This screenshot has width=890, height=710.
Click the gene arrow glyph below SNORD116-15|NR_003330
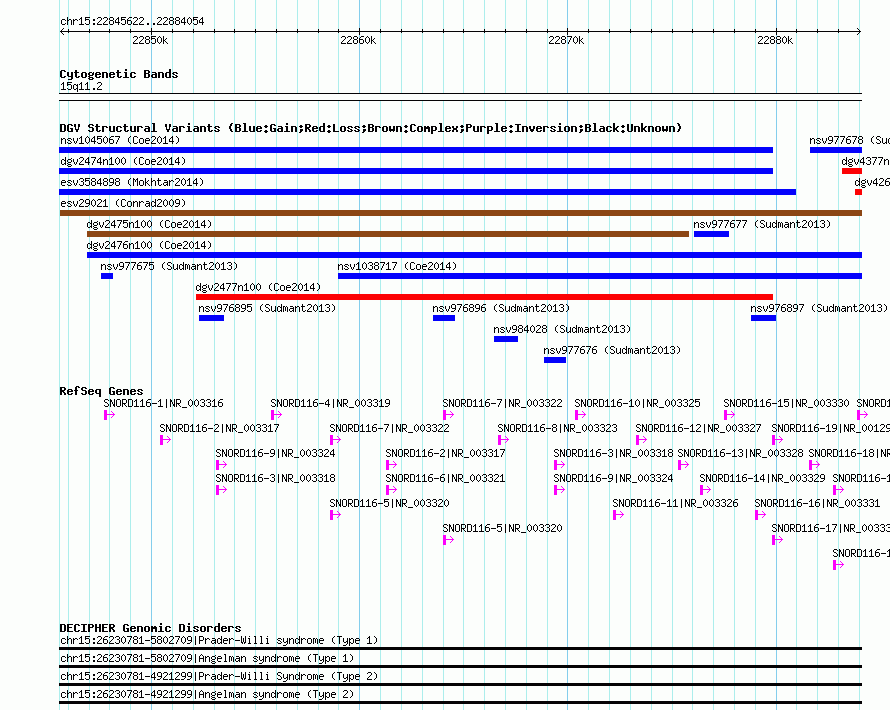coord(729,415)
